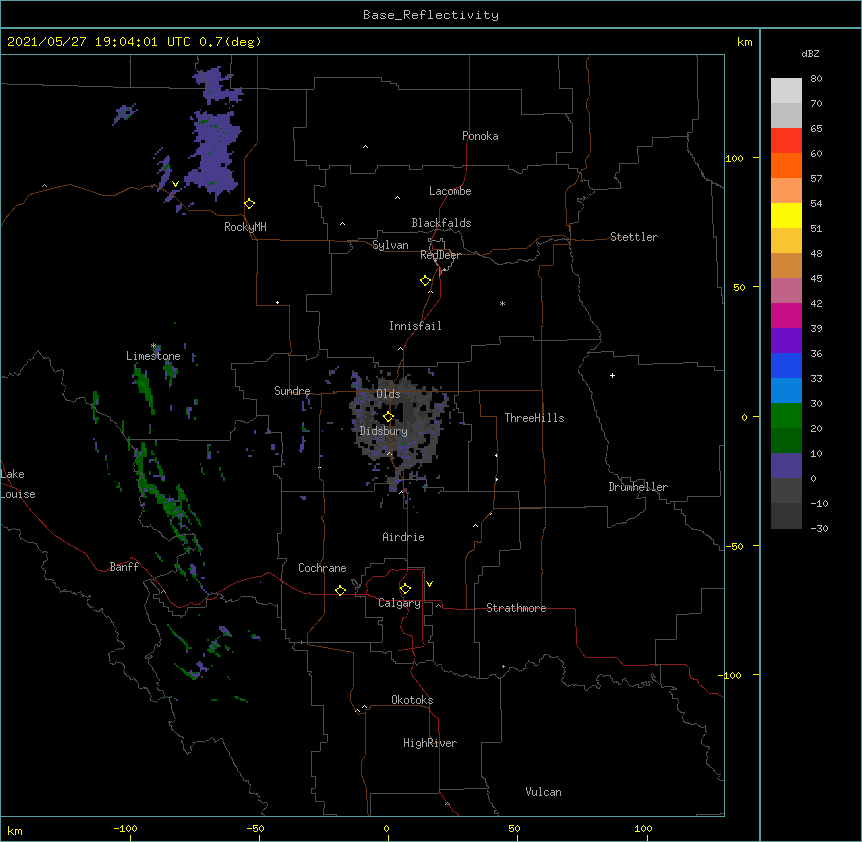
Task: Select the red 60-65 dBZ legend swatch
Action: pyautogui.click(x=786, y=141)
